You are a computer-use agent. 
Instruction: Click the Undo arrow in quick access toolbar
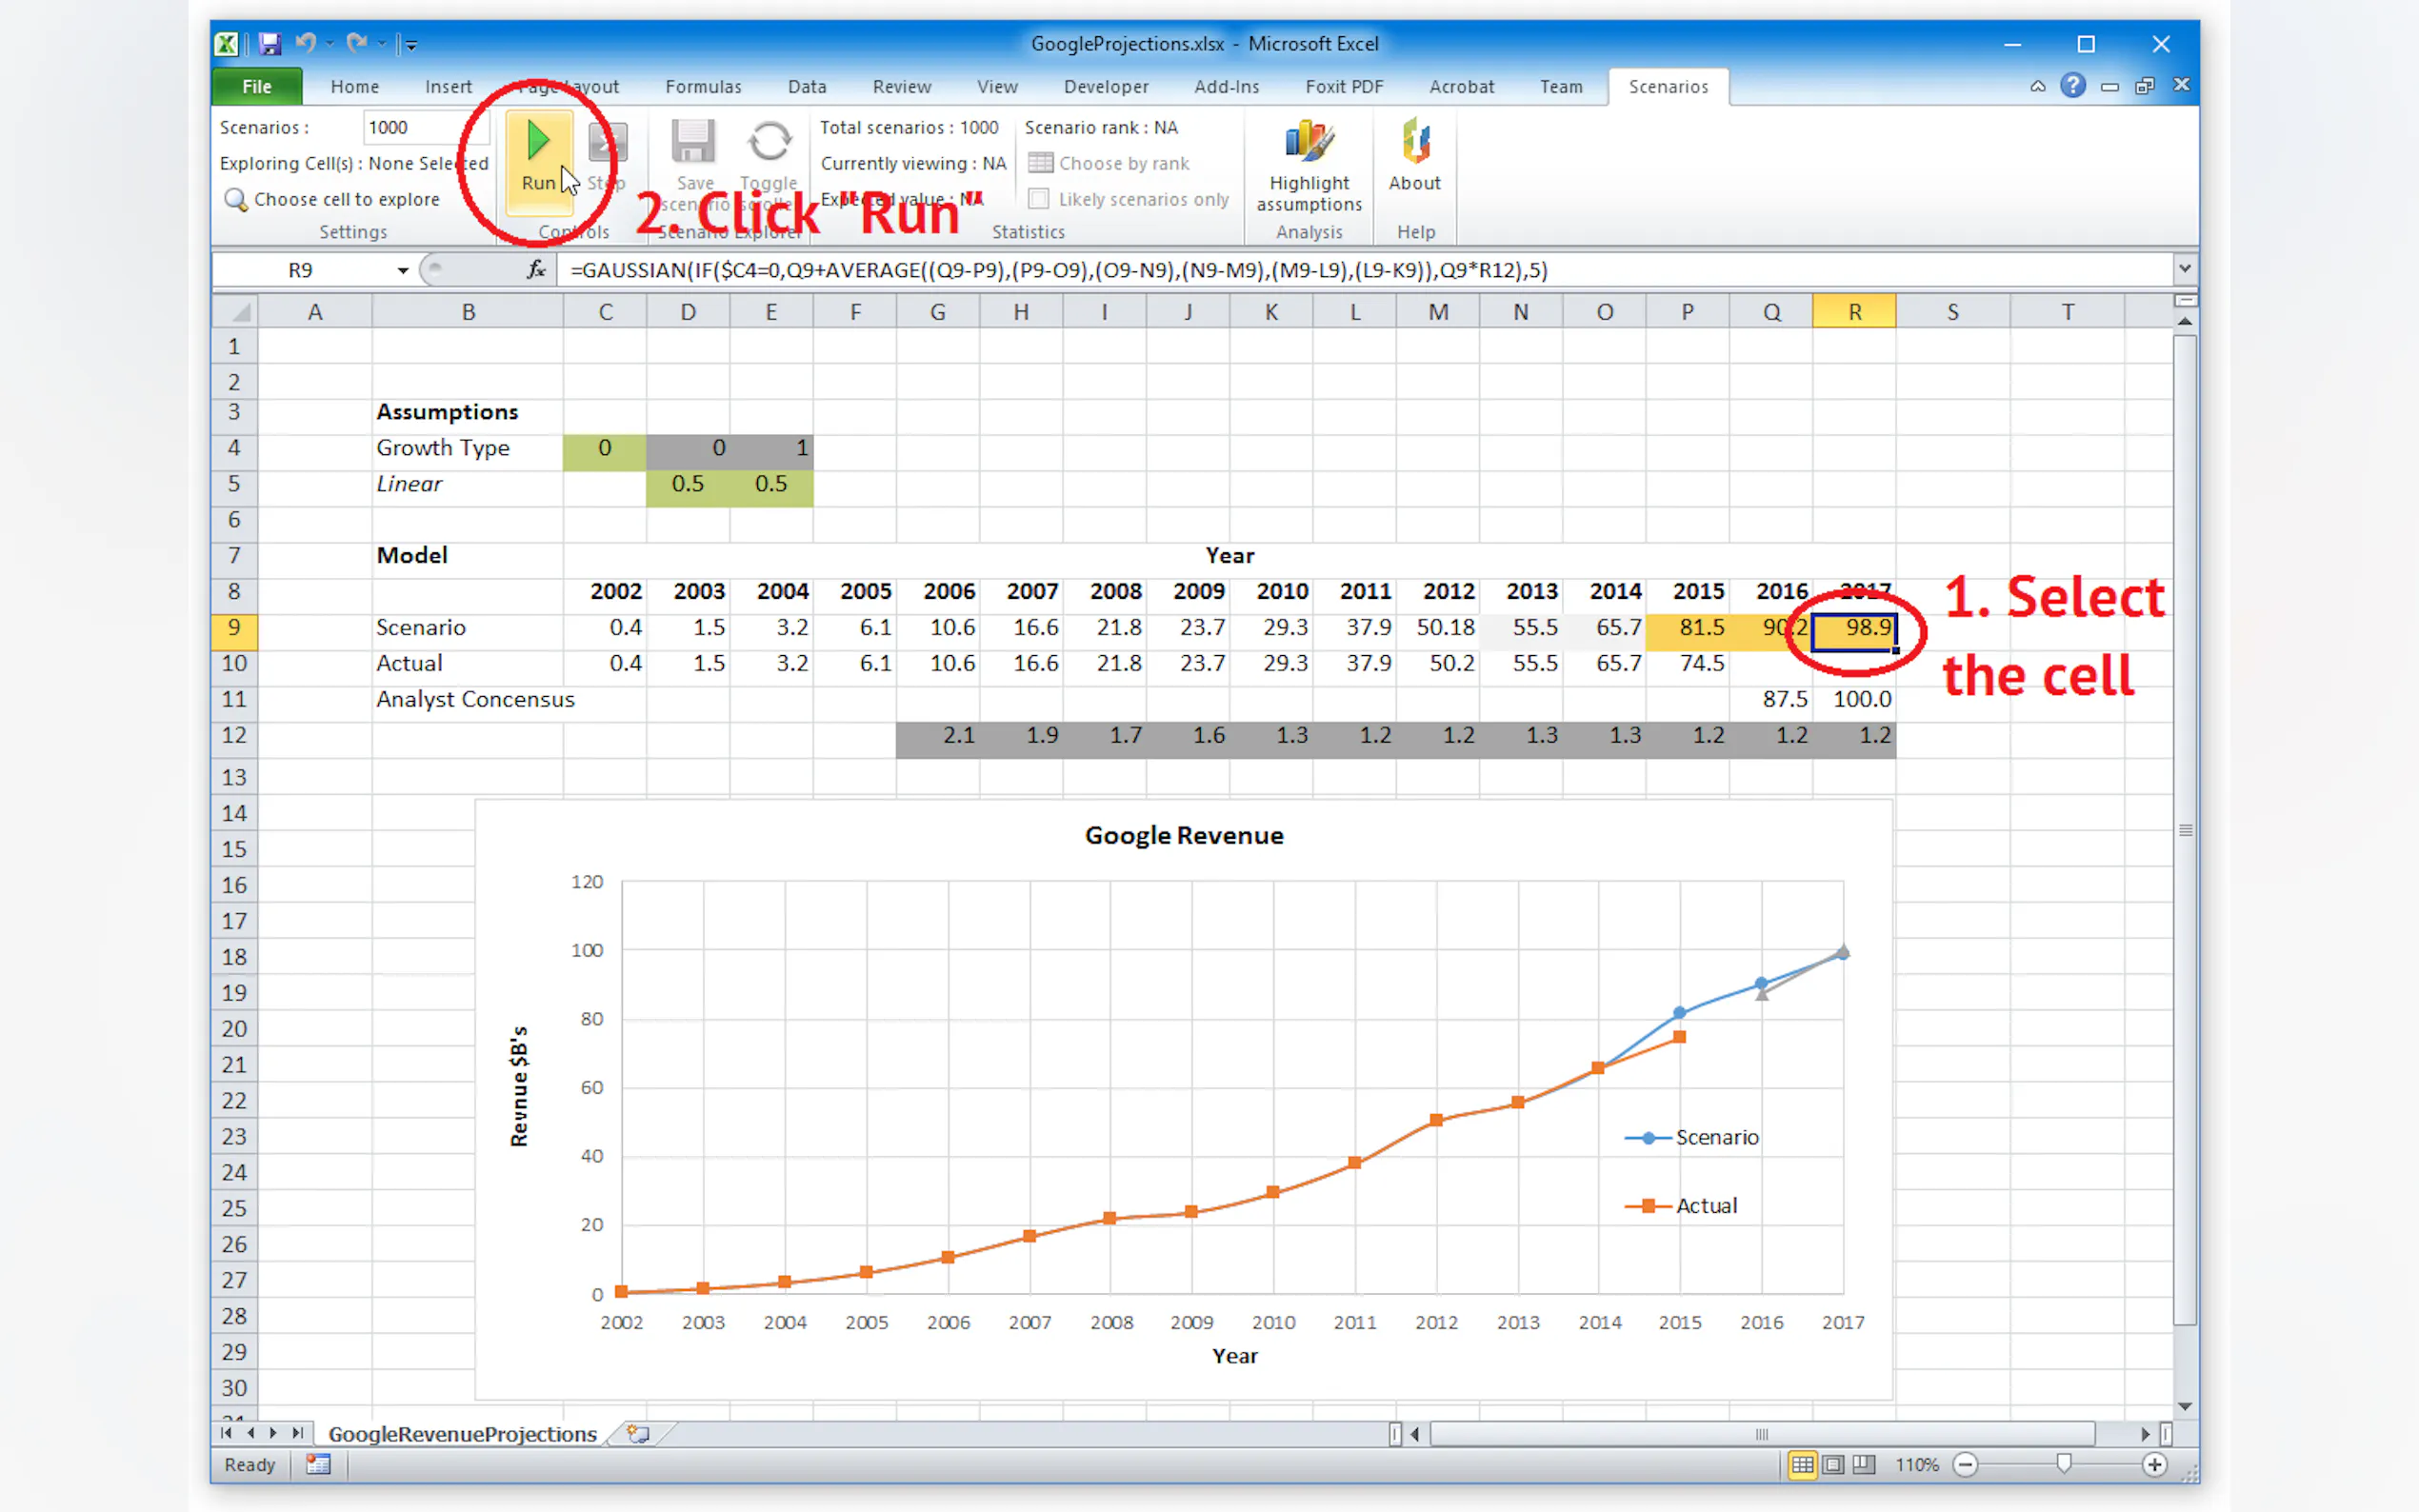click(305, 44)
